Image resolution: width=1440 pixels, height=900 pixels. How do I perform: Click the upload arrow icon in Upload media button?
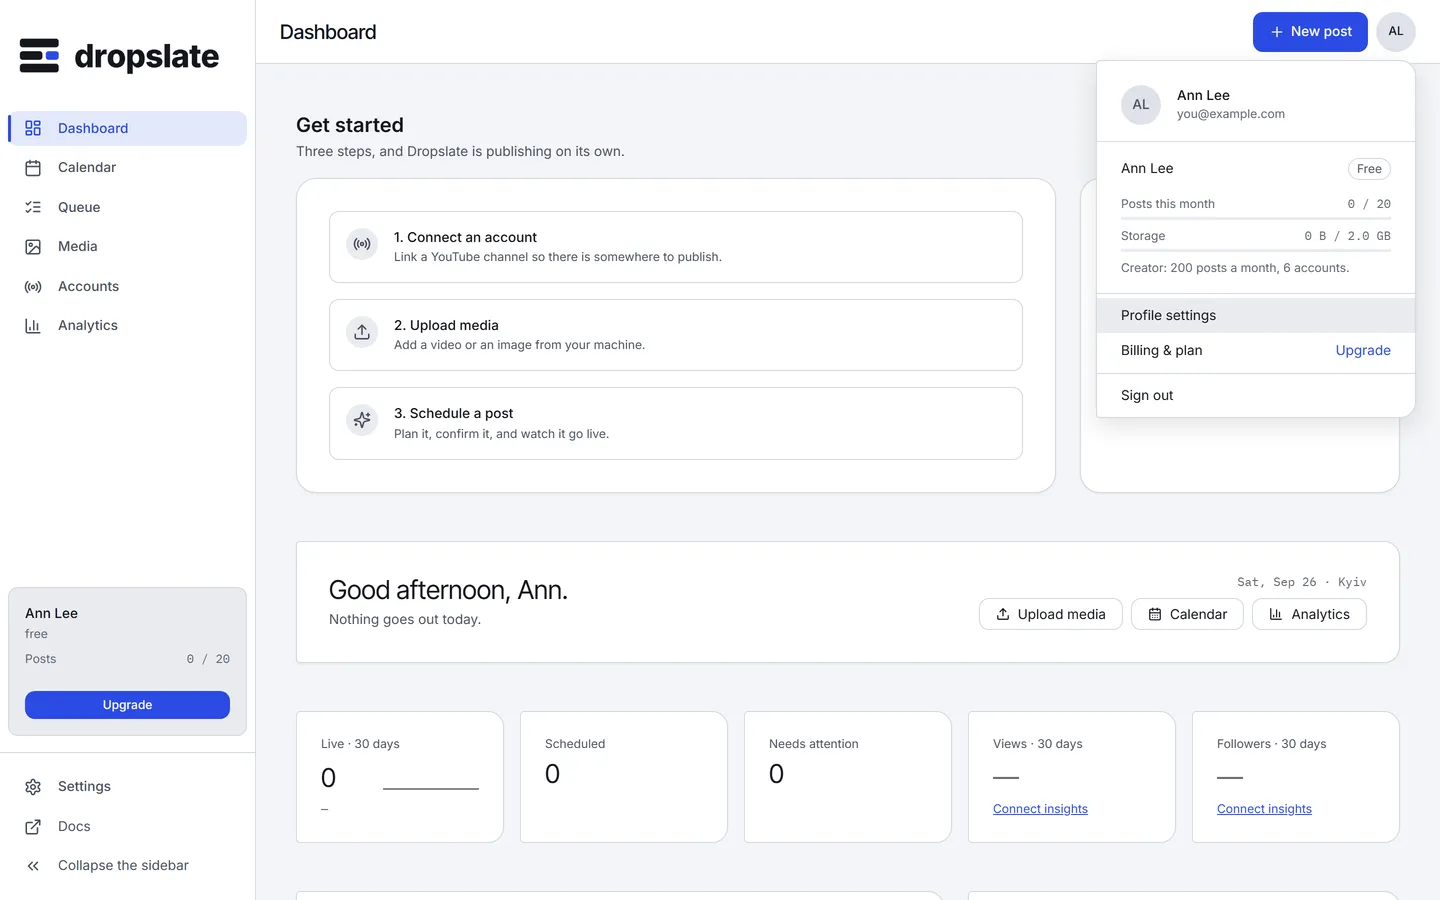pyautogui.click(x=1003, y=614)
